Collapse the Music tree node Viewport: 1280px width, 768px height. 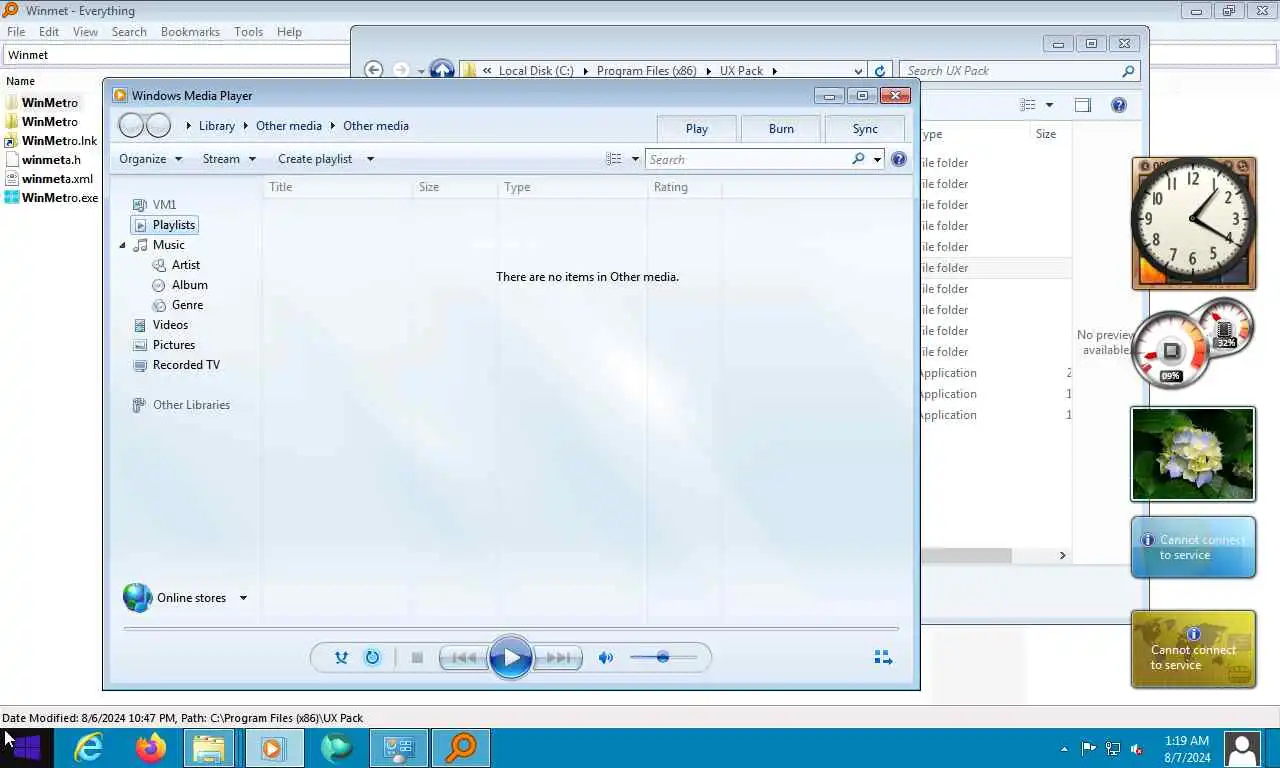click(123, 245)
